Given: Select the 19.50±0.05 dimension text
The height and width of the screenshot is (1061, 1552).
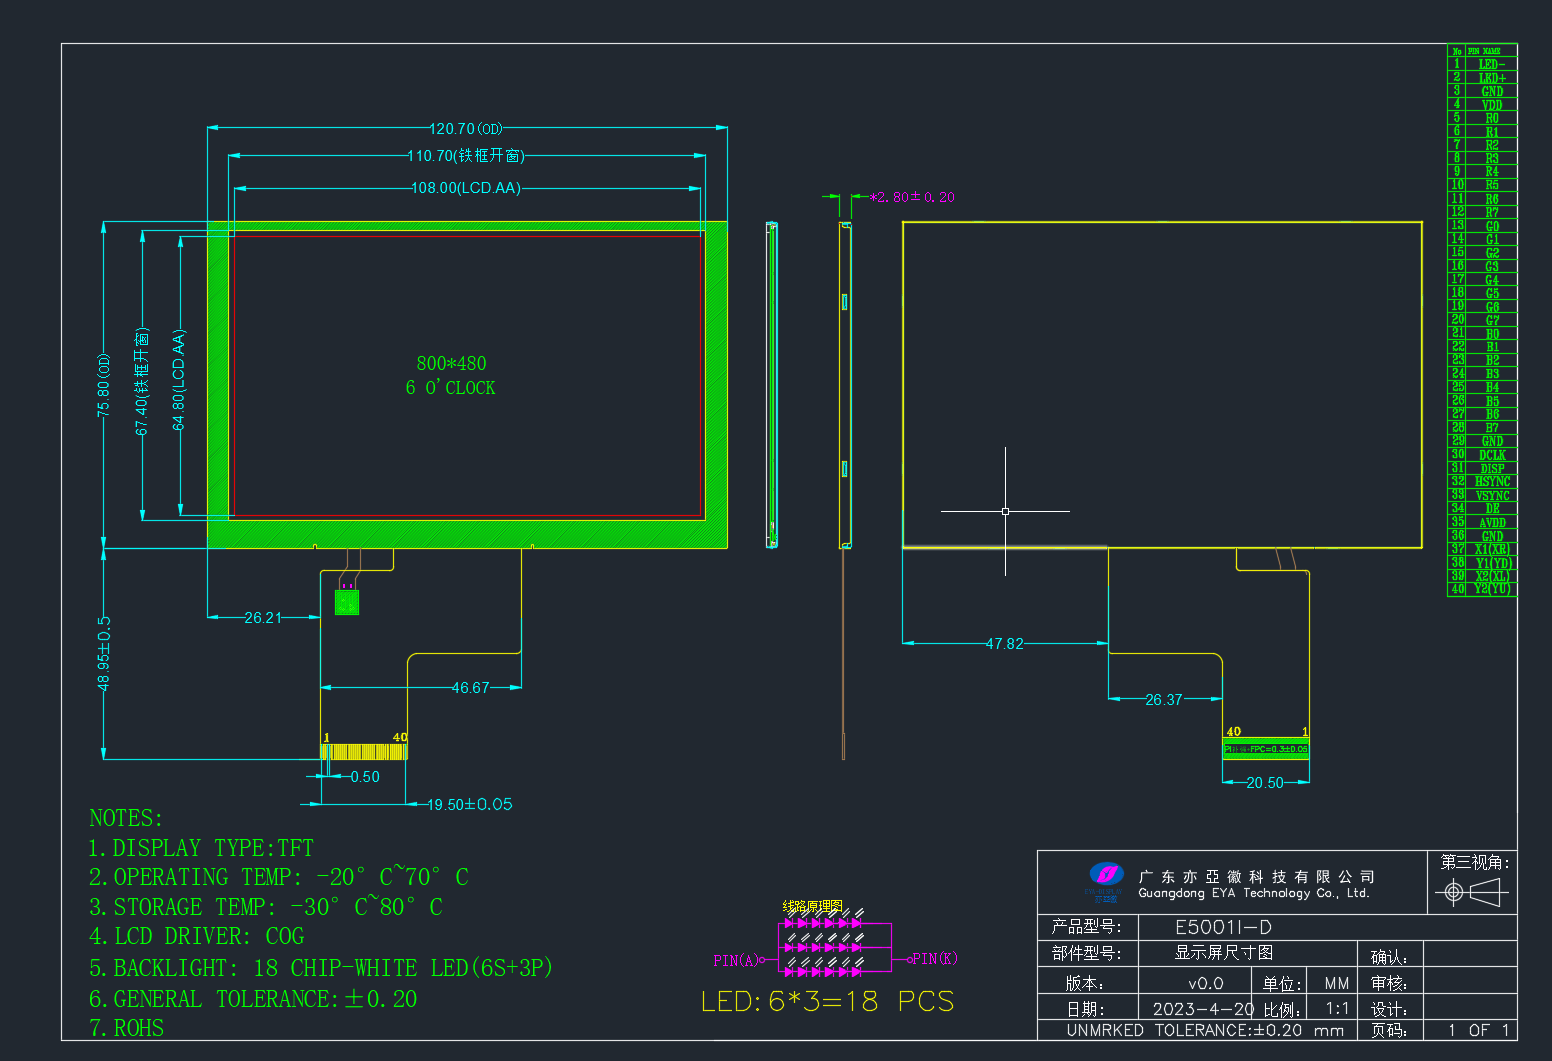Looking at the screenshot, I should (x=470, y=804).
